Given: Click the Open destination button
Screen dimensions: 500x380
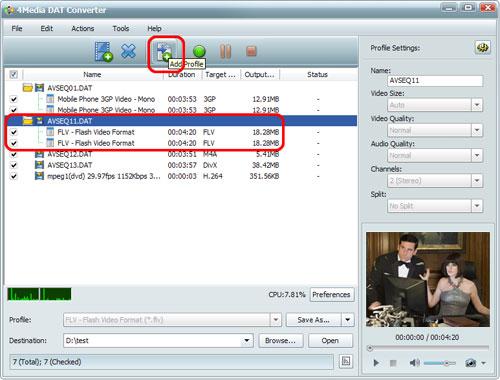Looking at the screenshot, I should coord(330,341).
